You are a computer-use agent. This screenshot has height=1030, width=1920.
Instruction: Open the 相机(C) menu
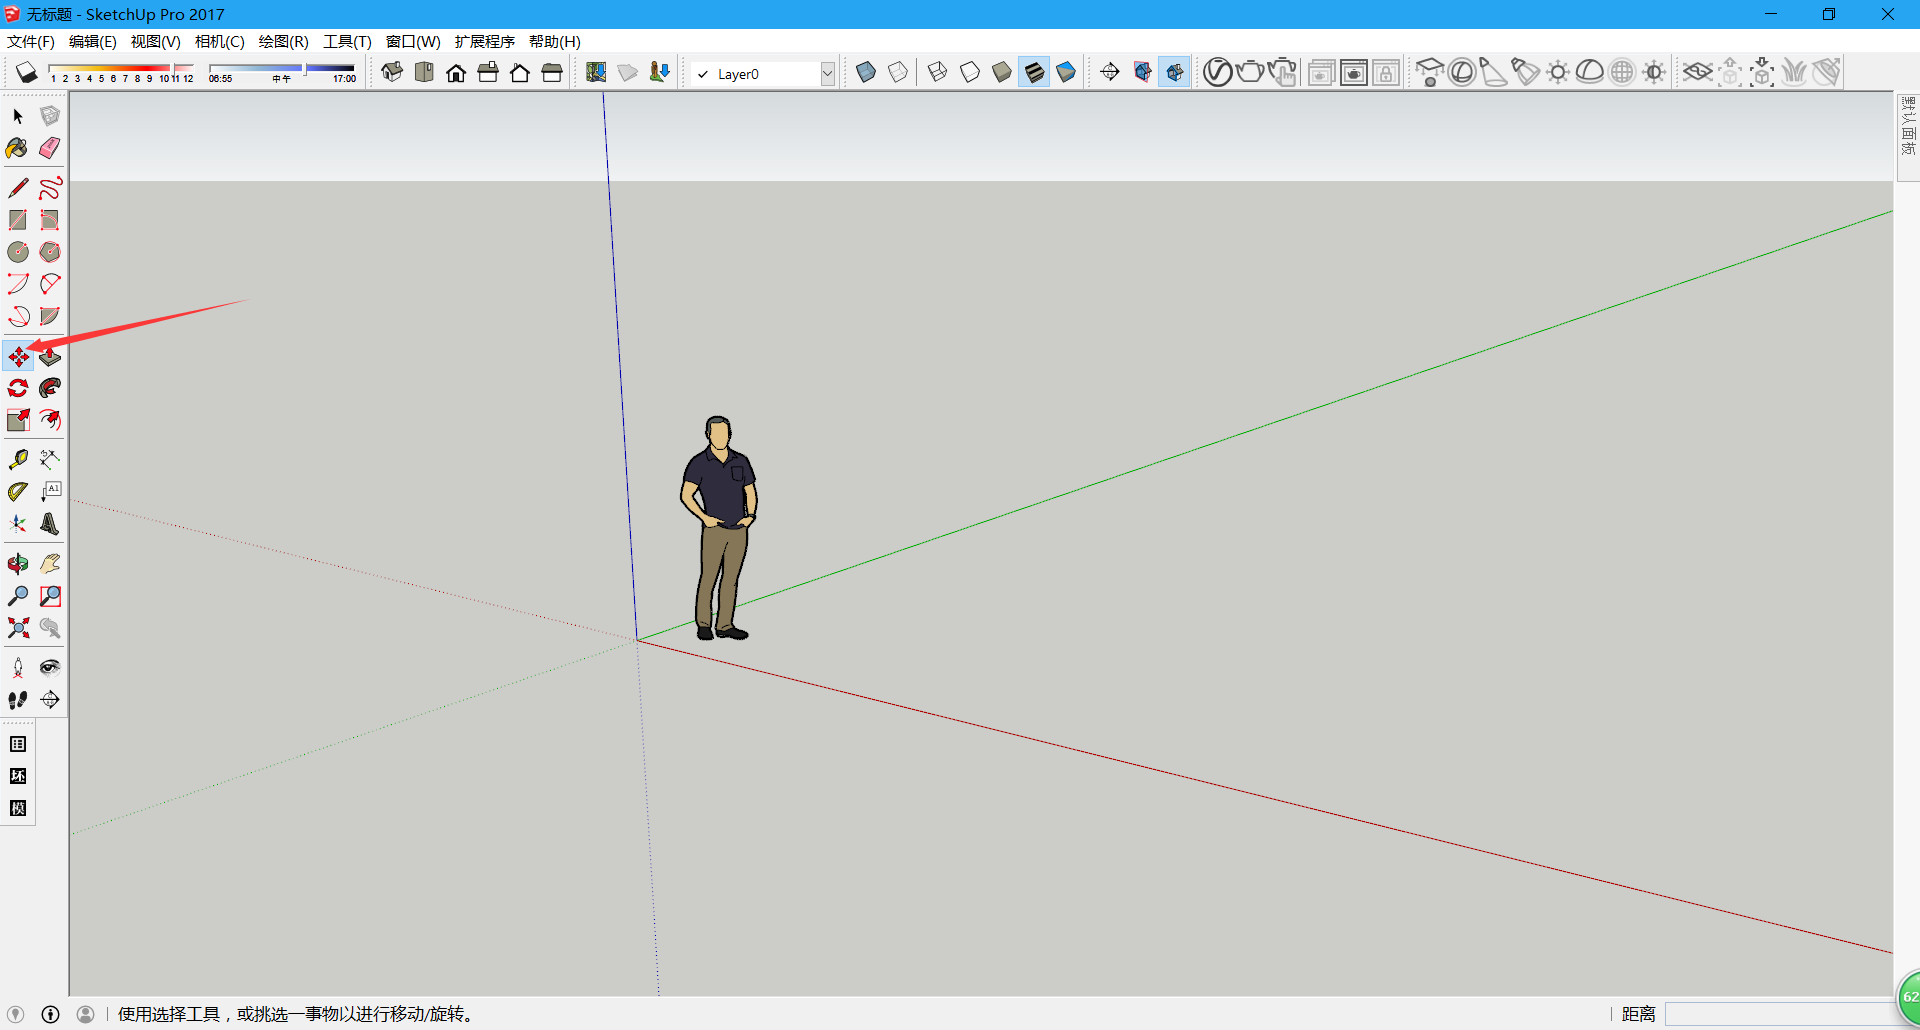(220, 41)
